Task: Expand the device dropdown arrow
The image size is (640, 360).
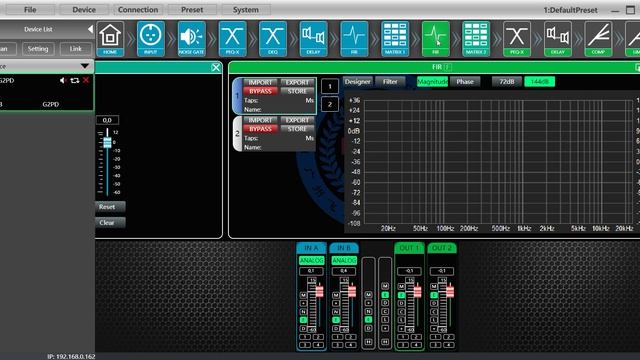Action: [84, 66]
